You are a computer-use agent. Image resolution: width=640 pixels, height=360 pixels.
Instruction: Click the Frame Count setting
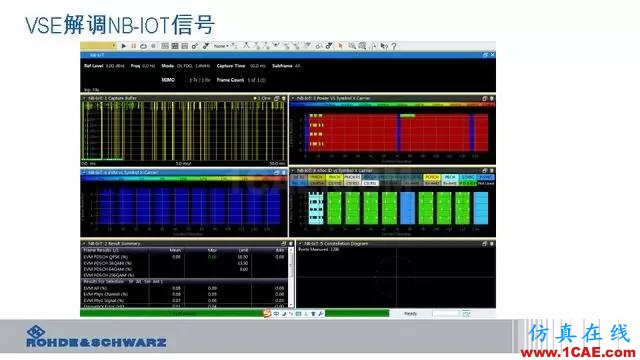(x=241, y=80)
